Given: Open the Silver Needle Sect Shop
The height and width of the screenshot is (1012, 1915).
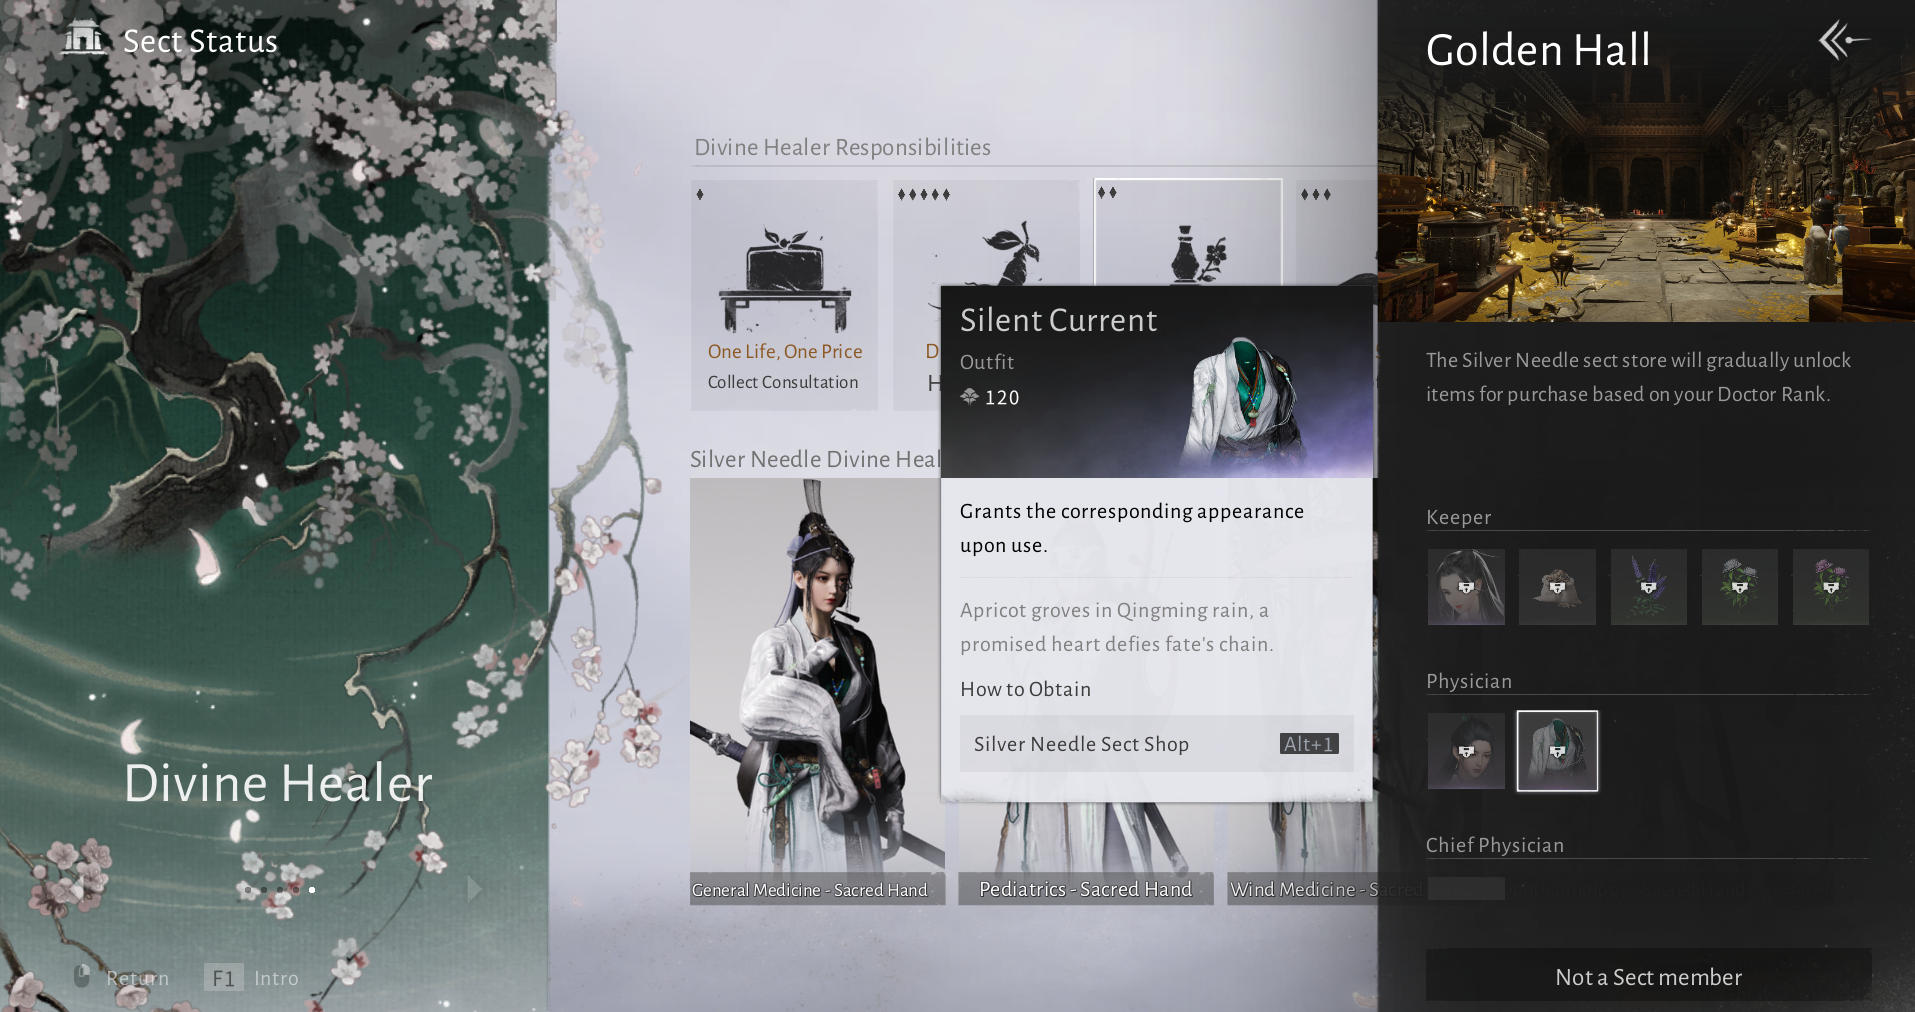Looking at the screenshot, I should [x=1156, y=744].
